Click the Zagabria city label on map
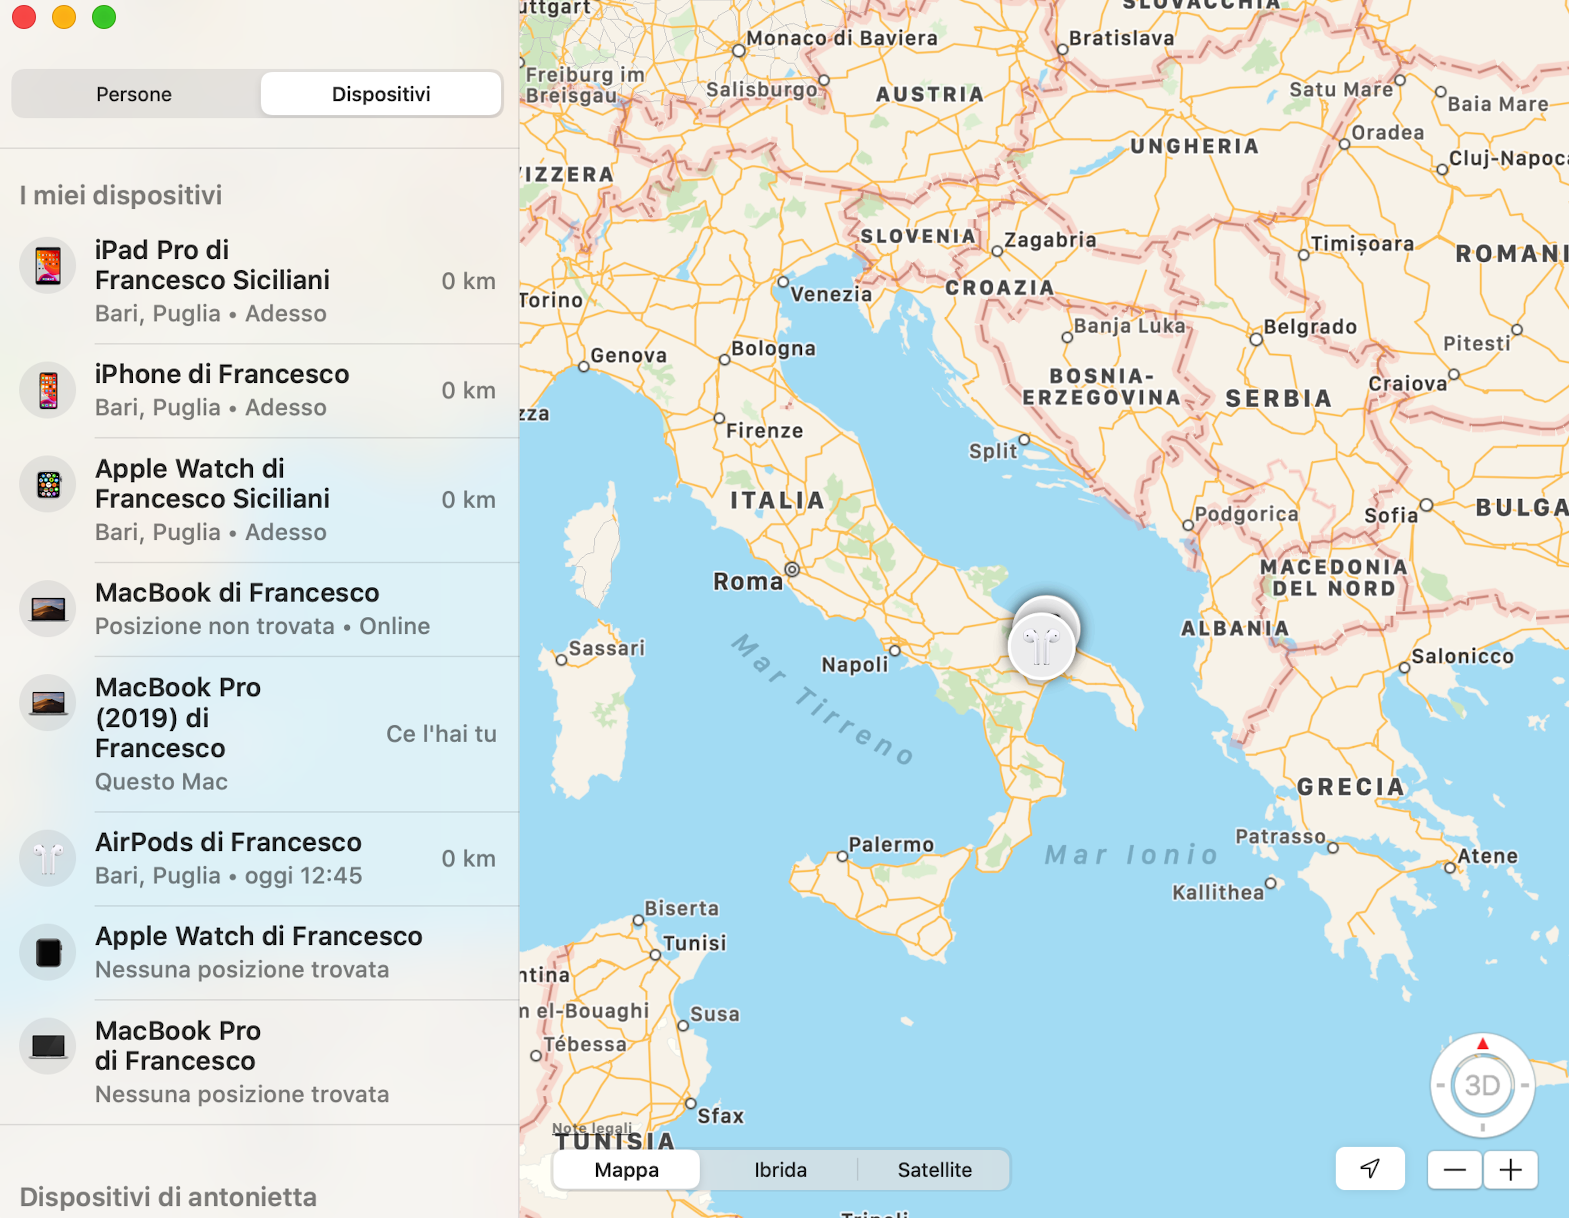This screenshot has height=1218, width=1569. [1050, 240]
